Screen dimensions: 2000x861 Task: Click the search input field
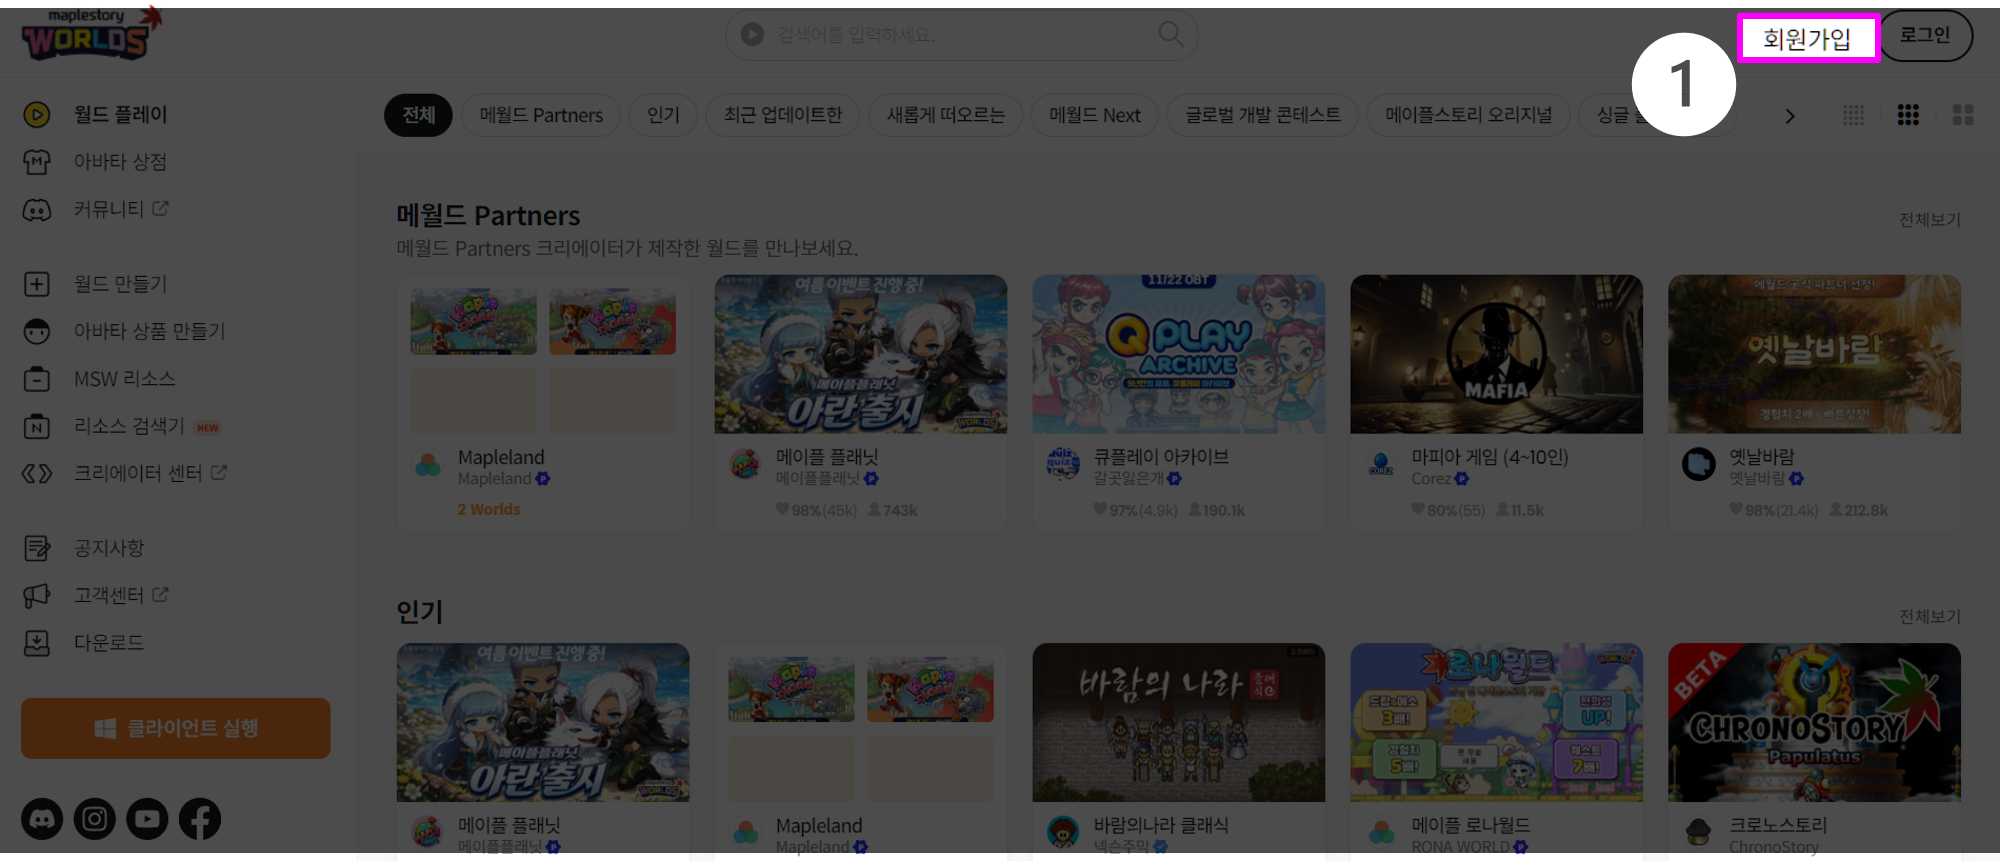[x=961, y=35]
